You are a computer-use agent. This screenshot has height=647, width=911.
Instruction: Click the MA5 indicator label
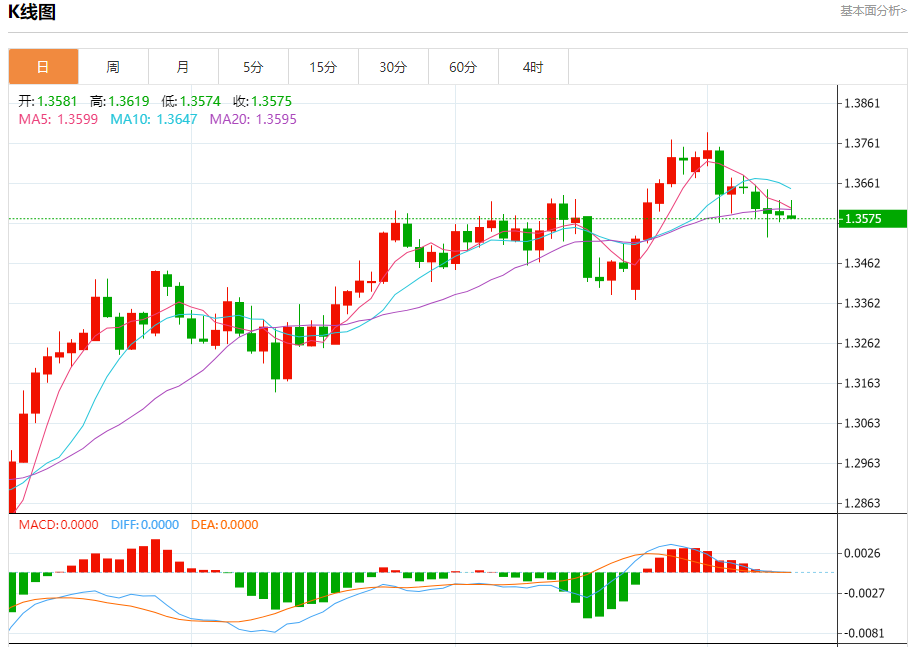click(x=58, y=119)
